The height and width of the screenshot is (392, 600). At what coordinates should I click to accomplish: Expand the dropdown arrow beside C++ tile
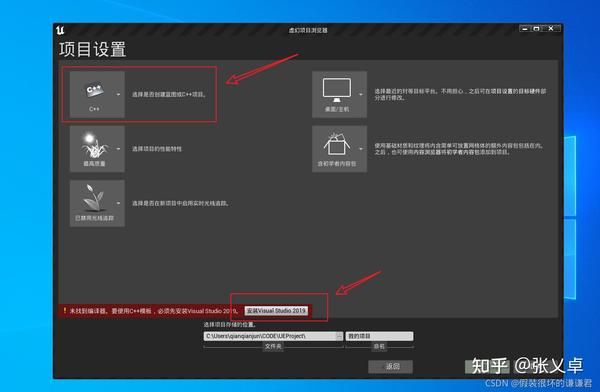(x=118, y=94)
